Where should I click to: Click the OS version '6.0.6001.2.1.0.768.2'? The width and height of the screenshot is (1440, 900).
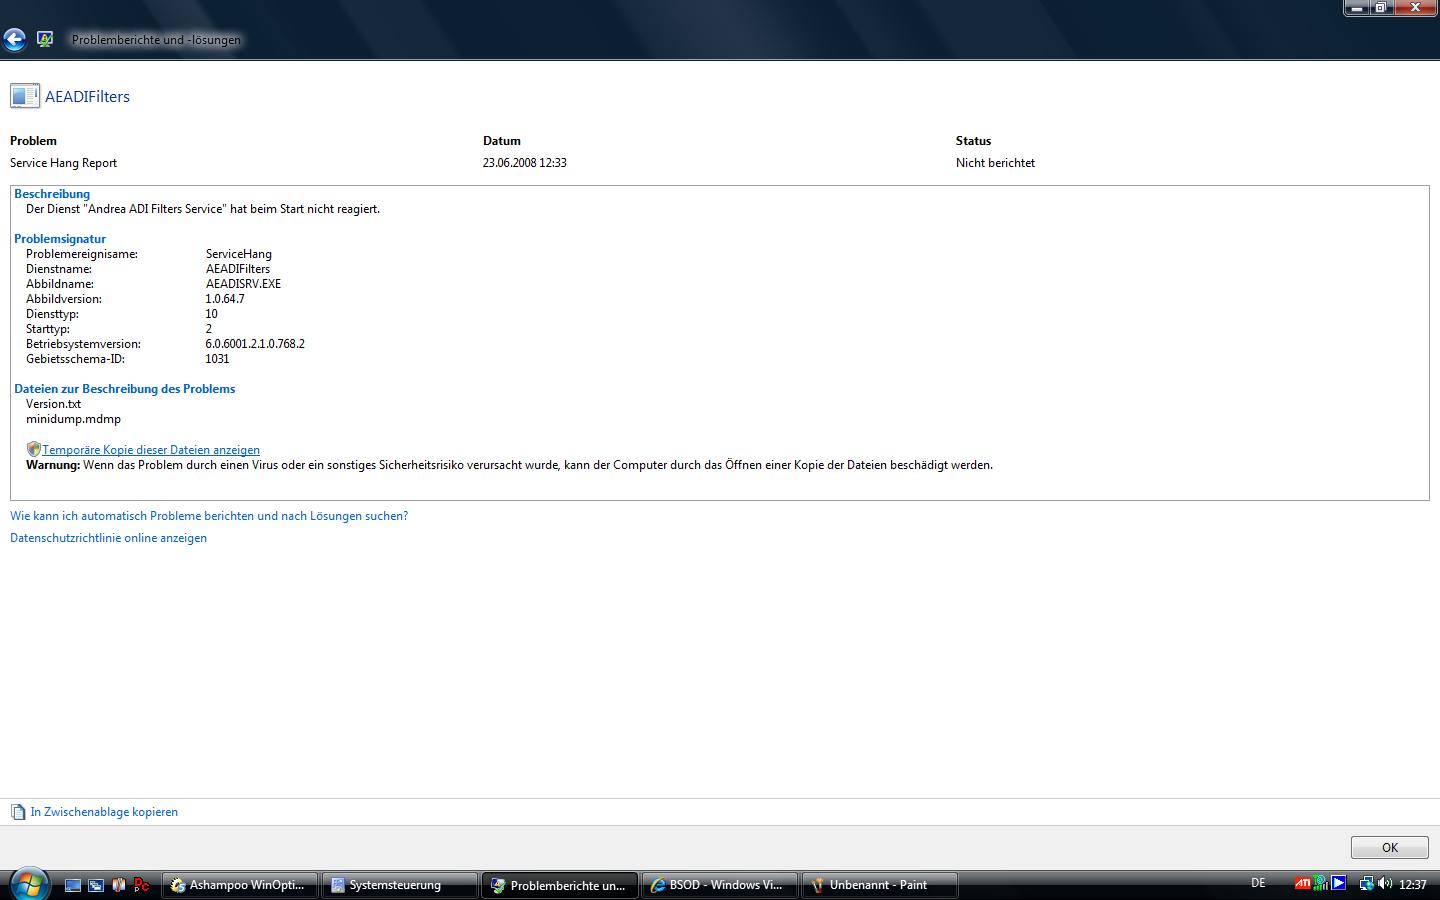[255, 344]
